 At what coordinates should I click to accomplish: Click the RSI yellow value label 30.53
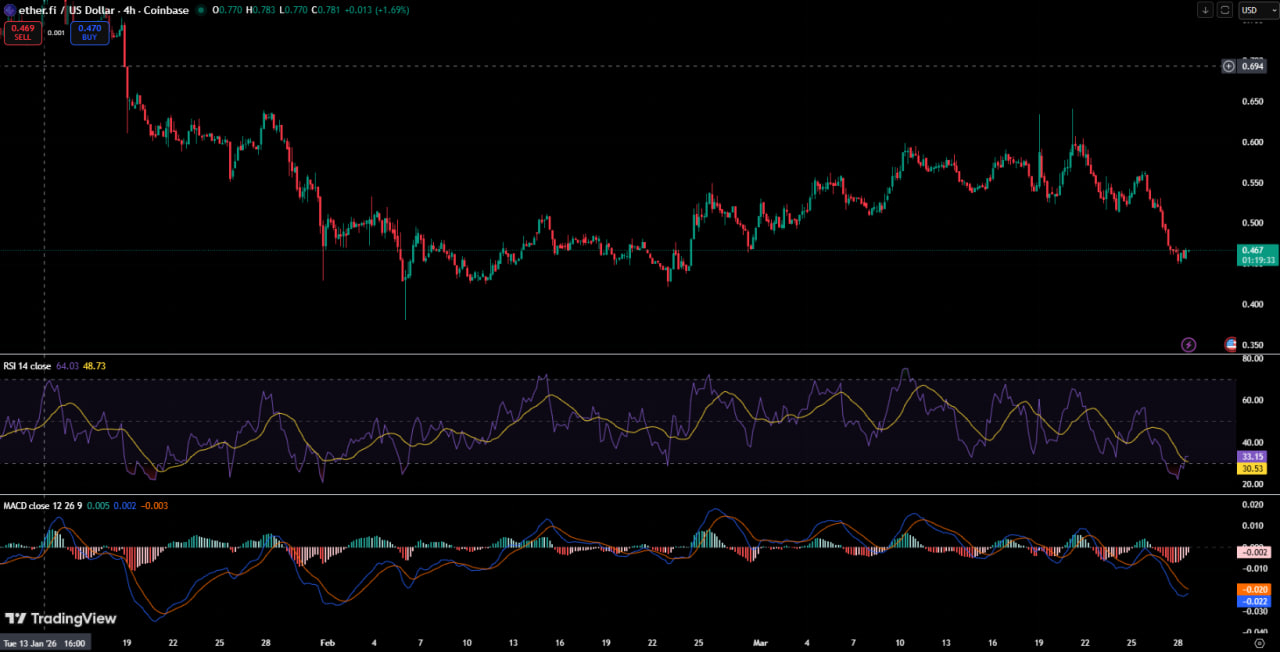coord(1253,468)
